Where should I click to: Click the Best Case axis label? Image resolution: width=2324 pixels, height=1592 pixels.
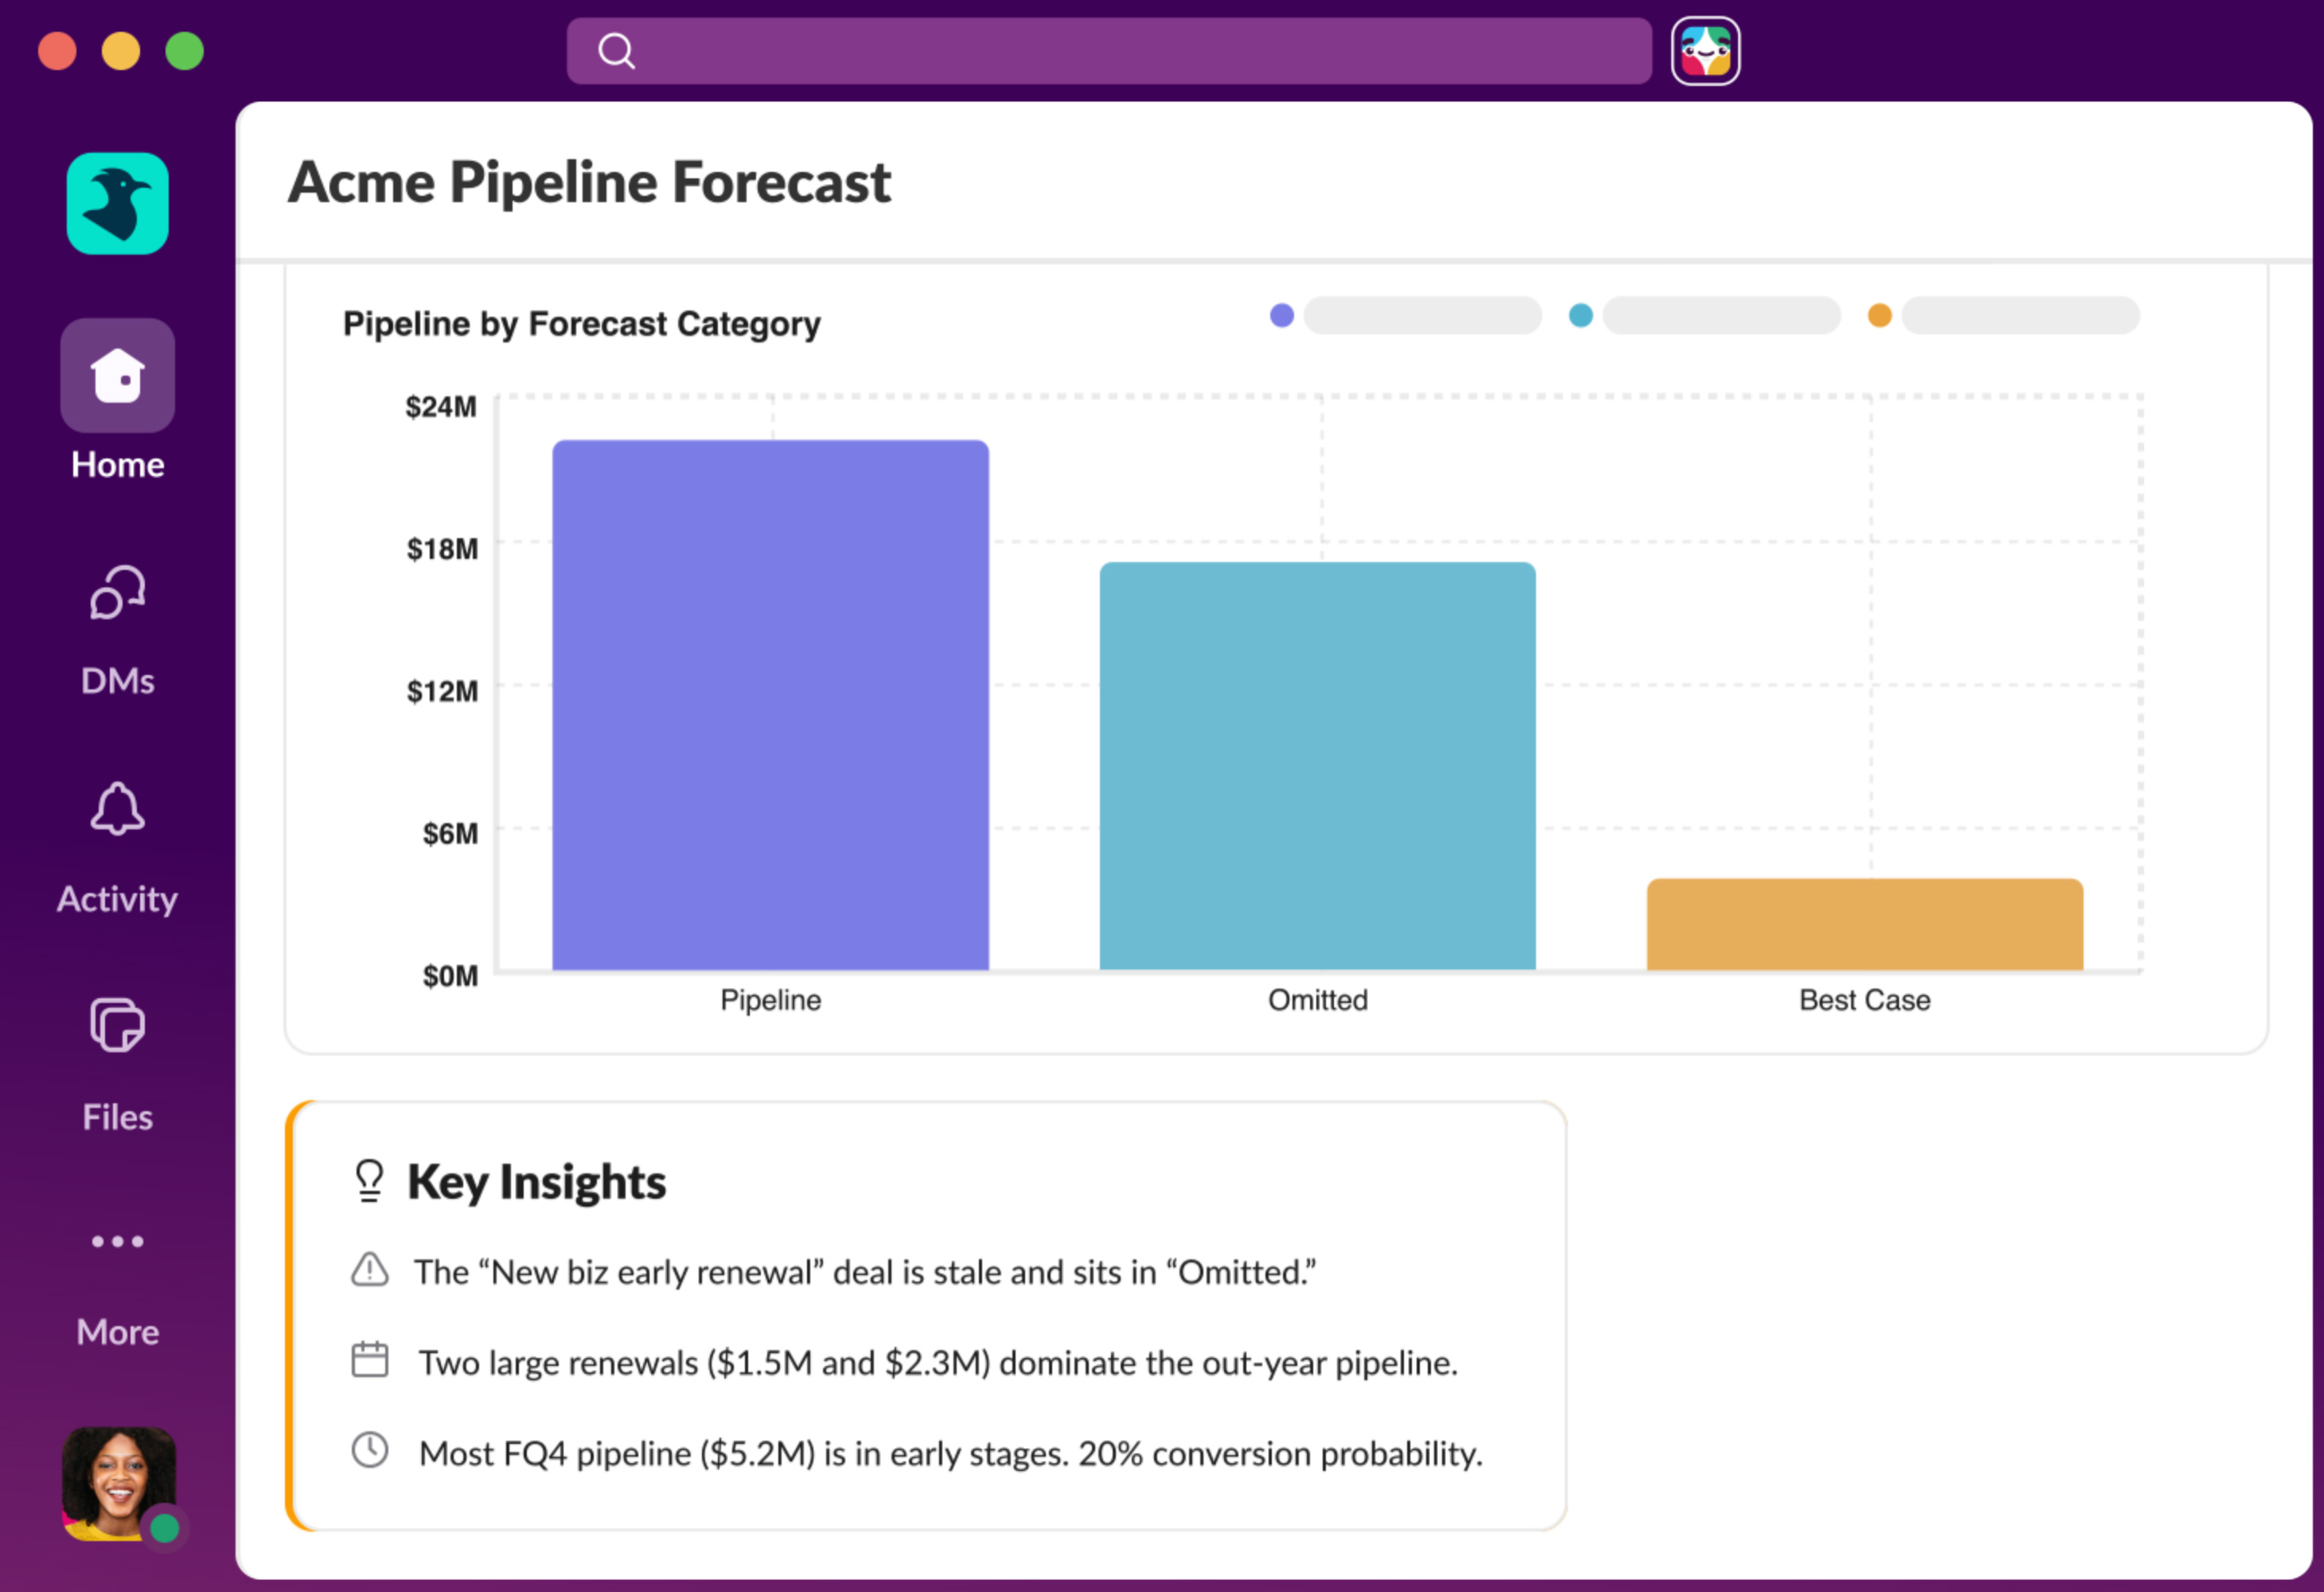pos(1865,1000)
